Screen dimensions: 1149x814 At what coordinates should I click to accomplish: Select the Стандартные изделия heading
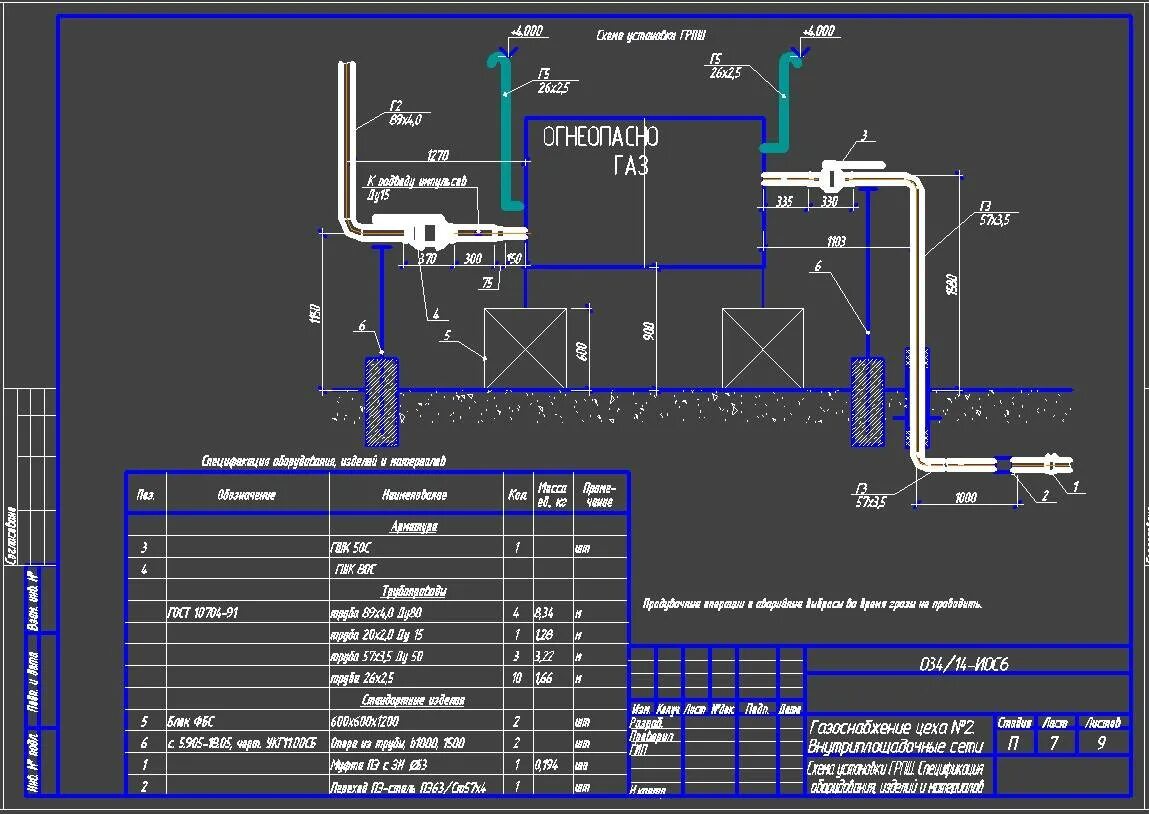pos(413,700)
